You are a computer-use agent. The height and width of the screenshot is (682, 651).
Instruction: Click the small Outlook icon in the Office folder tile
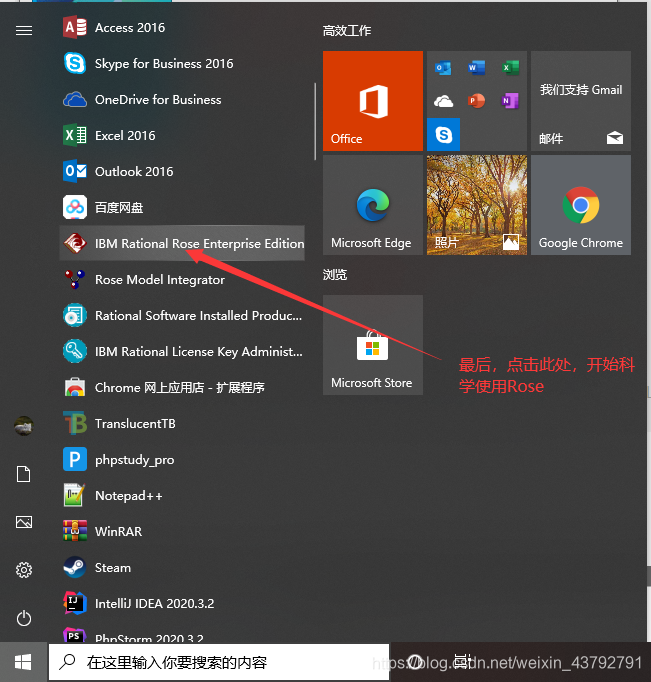click(443, 68)
